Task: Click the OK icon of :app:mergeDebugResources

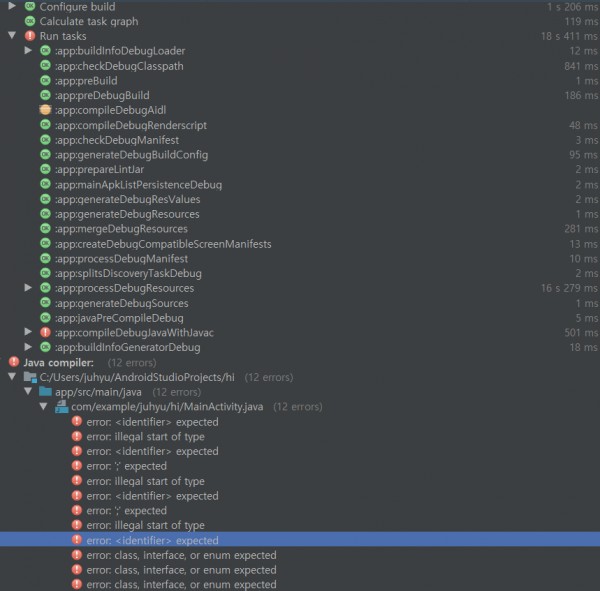Action: (46, 229)
